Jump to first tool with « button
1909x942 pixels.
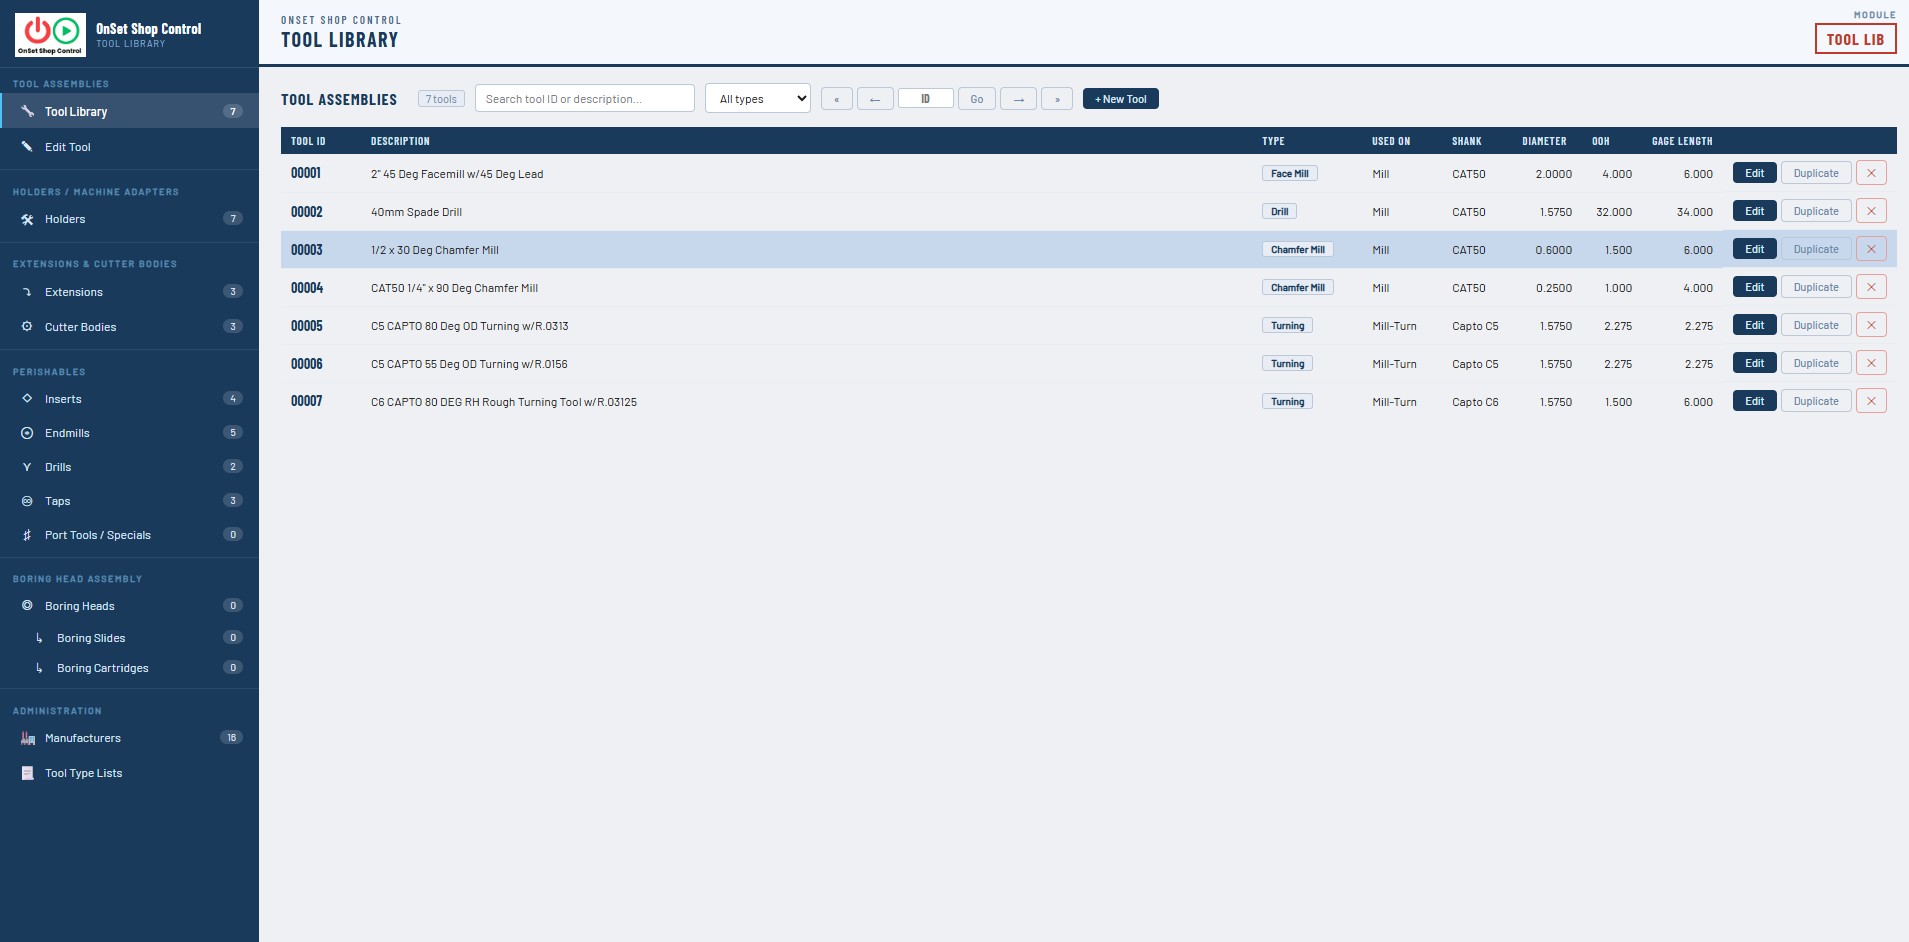pyautogui.click(x=837, y=99)
